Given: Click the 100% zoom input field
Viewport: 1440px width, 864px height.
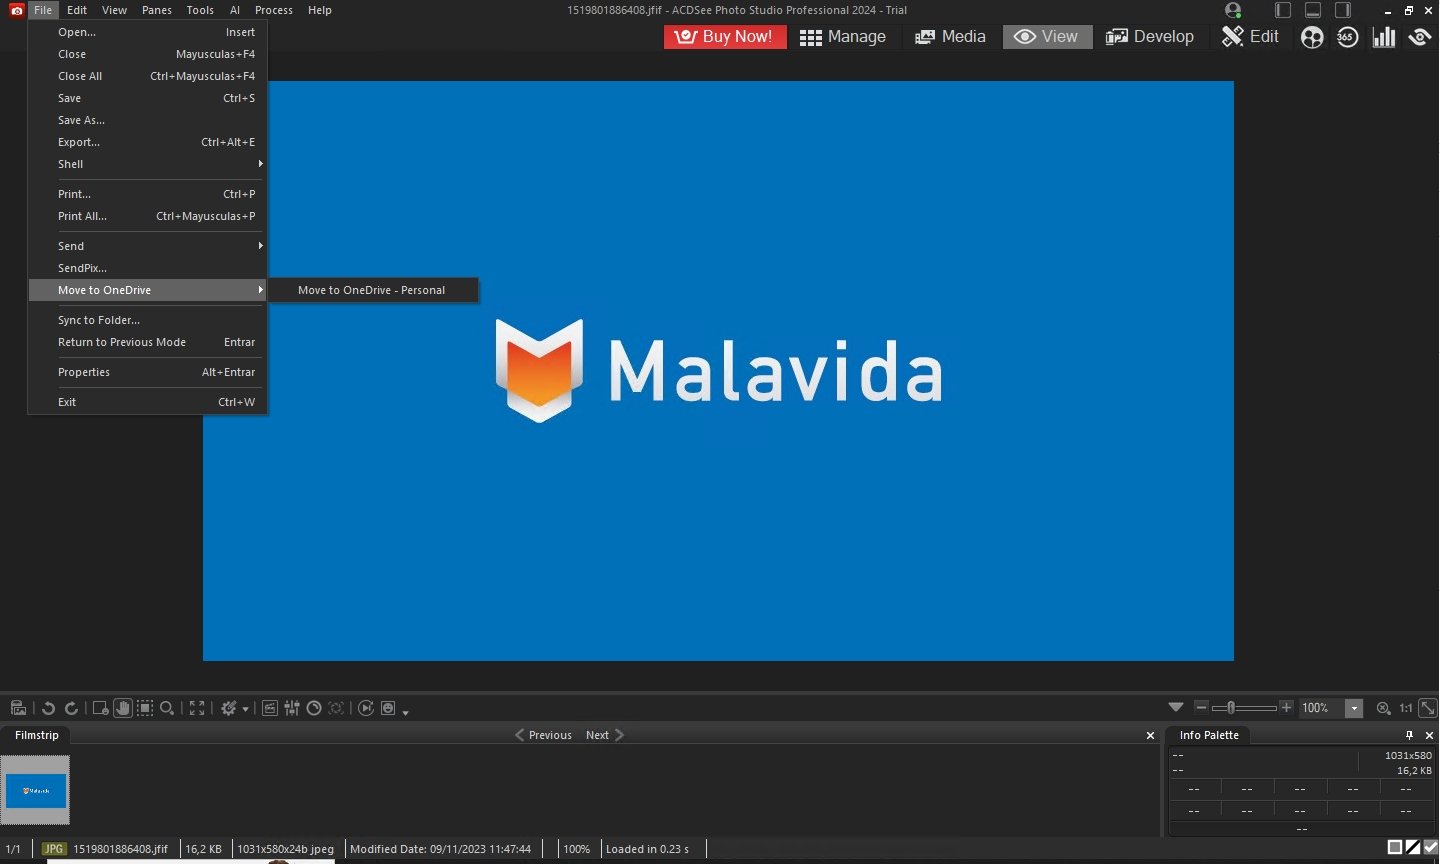Looking at the screenshot, I should pyautogui.click(x=1321, y=708).
